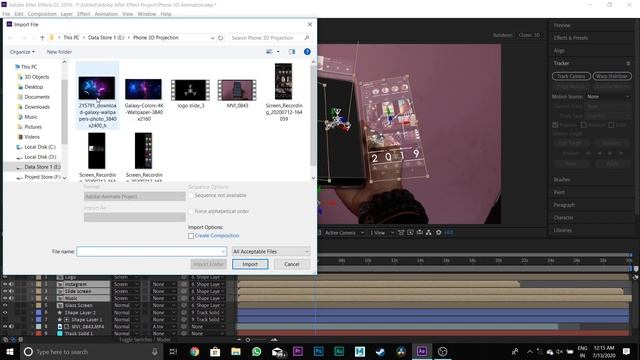
Task: Click label color swatch of Track Solid 1 layer
Action: (x=38, y=333)
